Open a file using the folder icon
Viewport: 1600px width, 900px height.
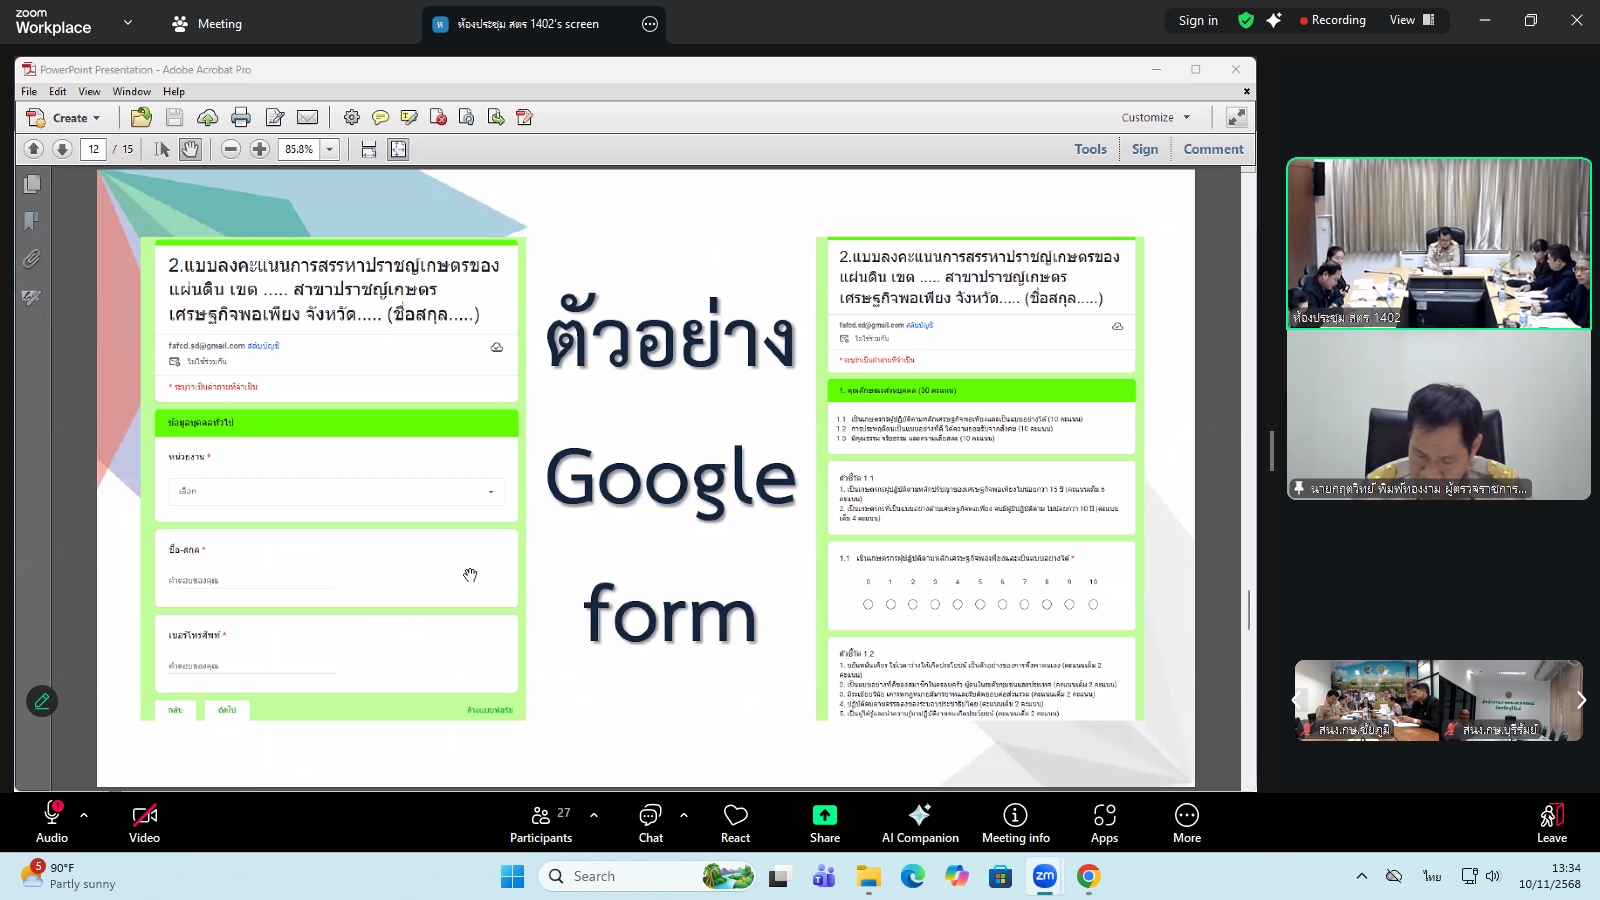(141, 117)
